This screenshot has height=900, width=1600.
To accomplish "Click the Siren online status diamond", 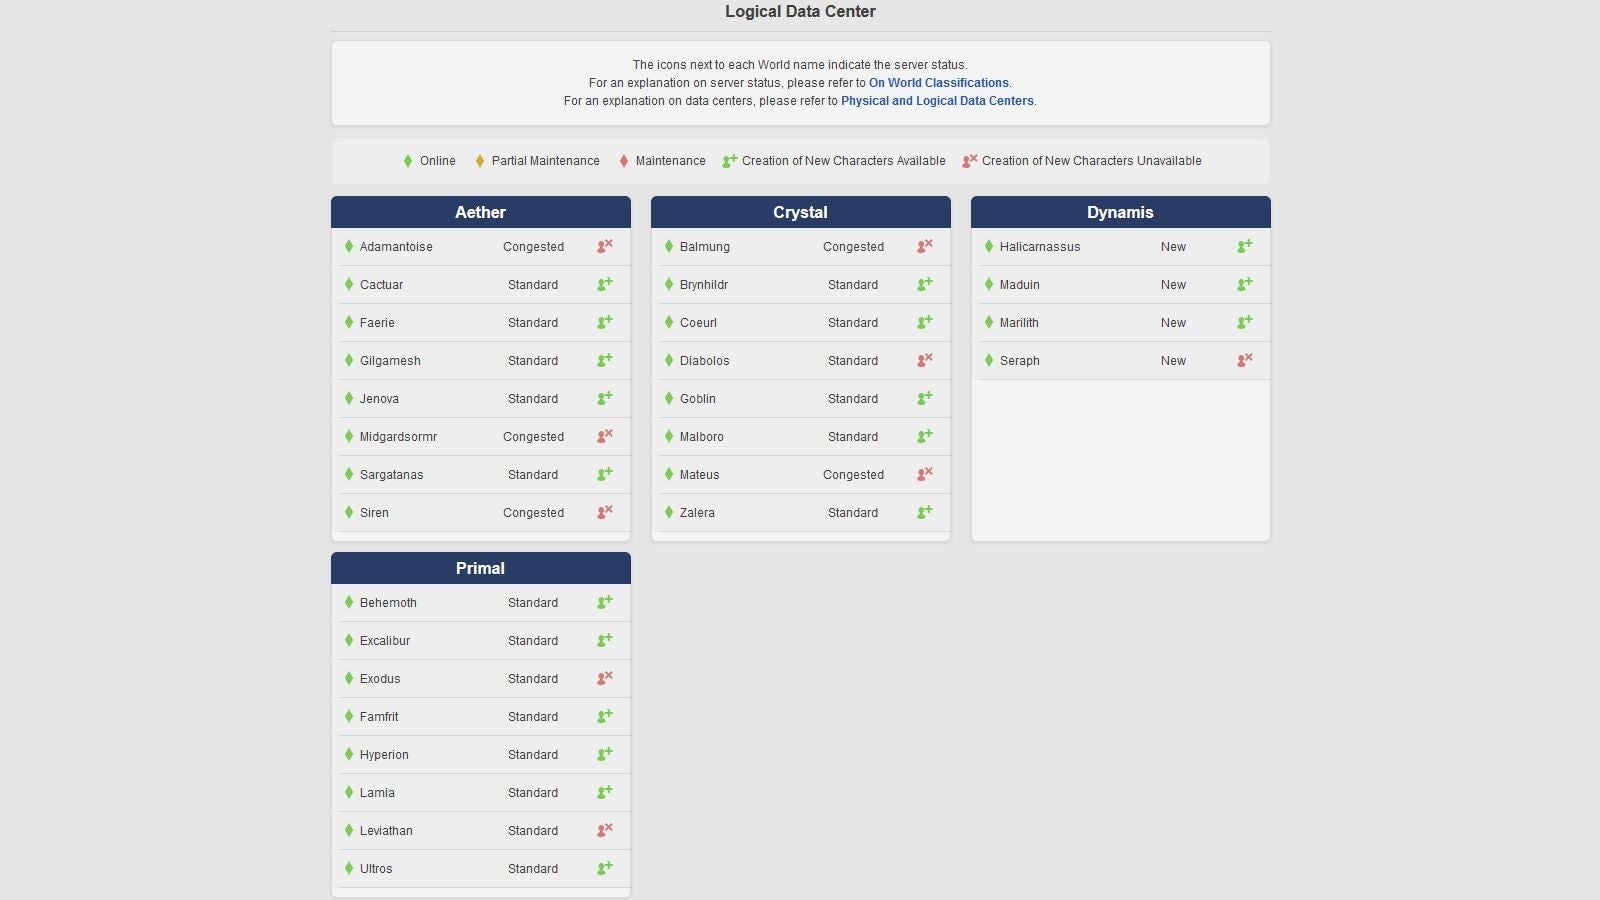I will 349,512.
